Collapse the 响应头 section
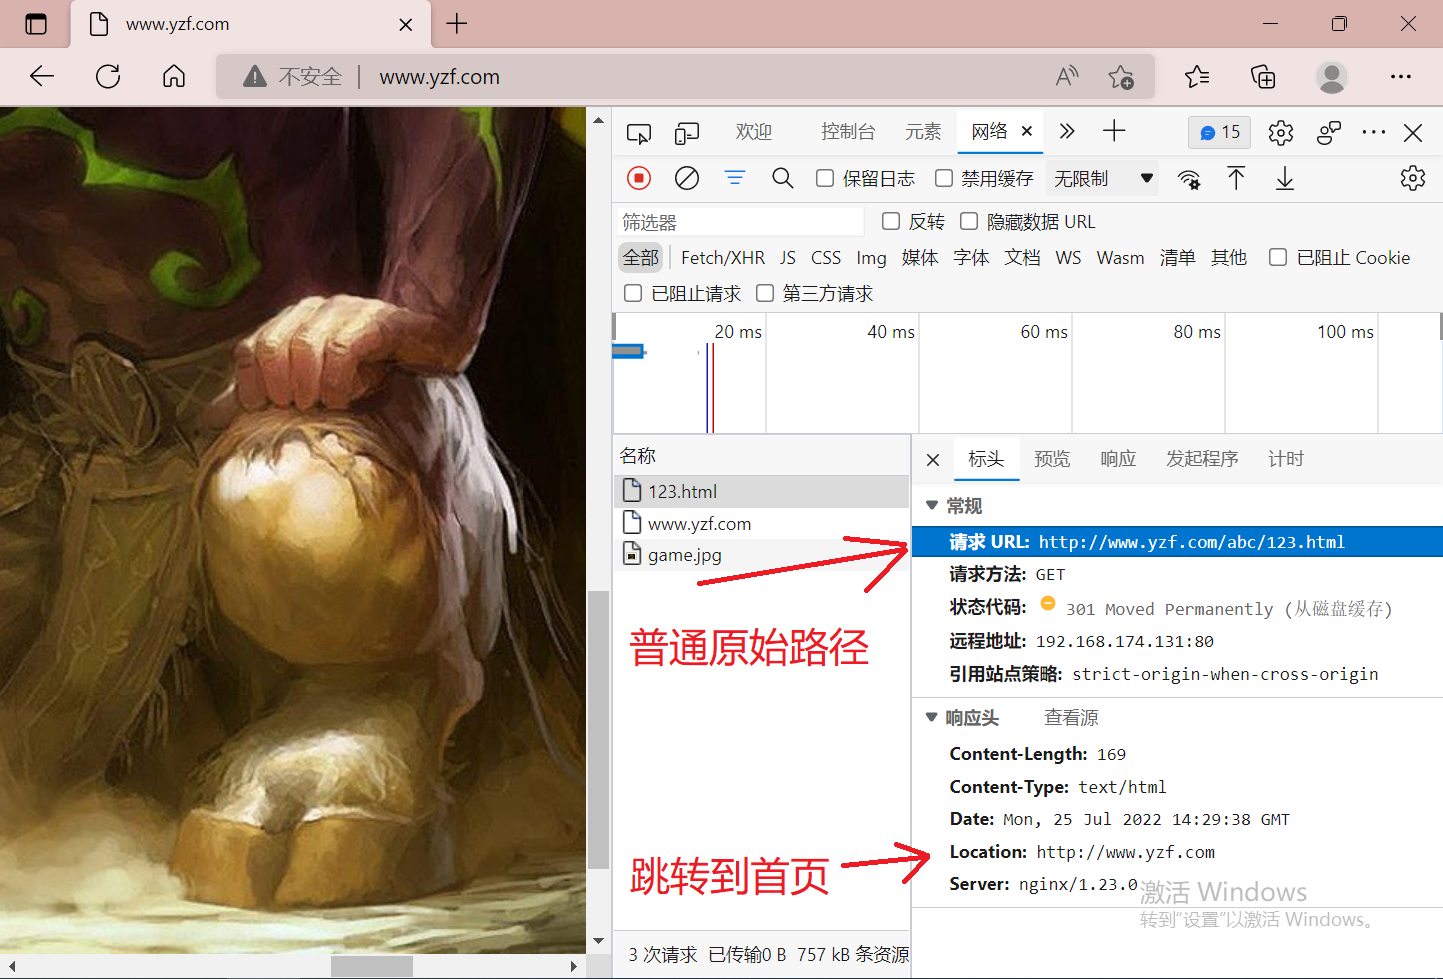 932,717
